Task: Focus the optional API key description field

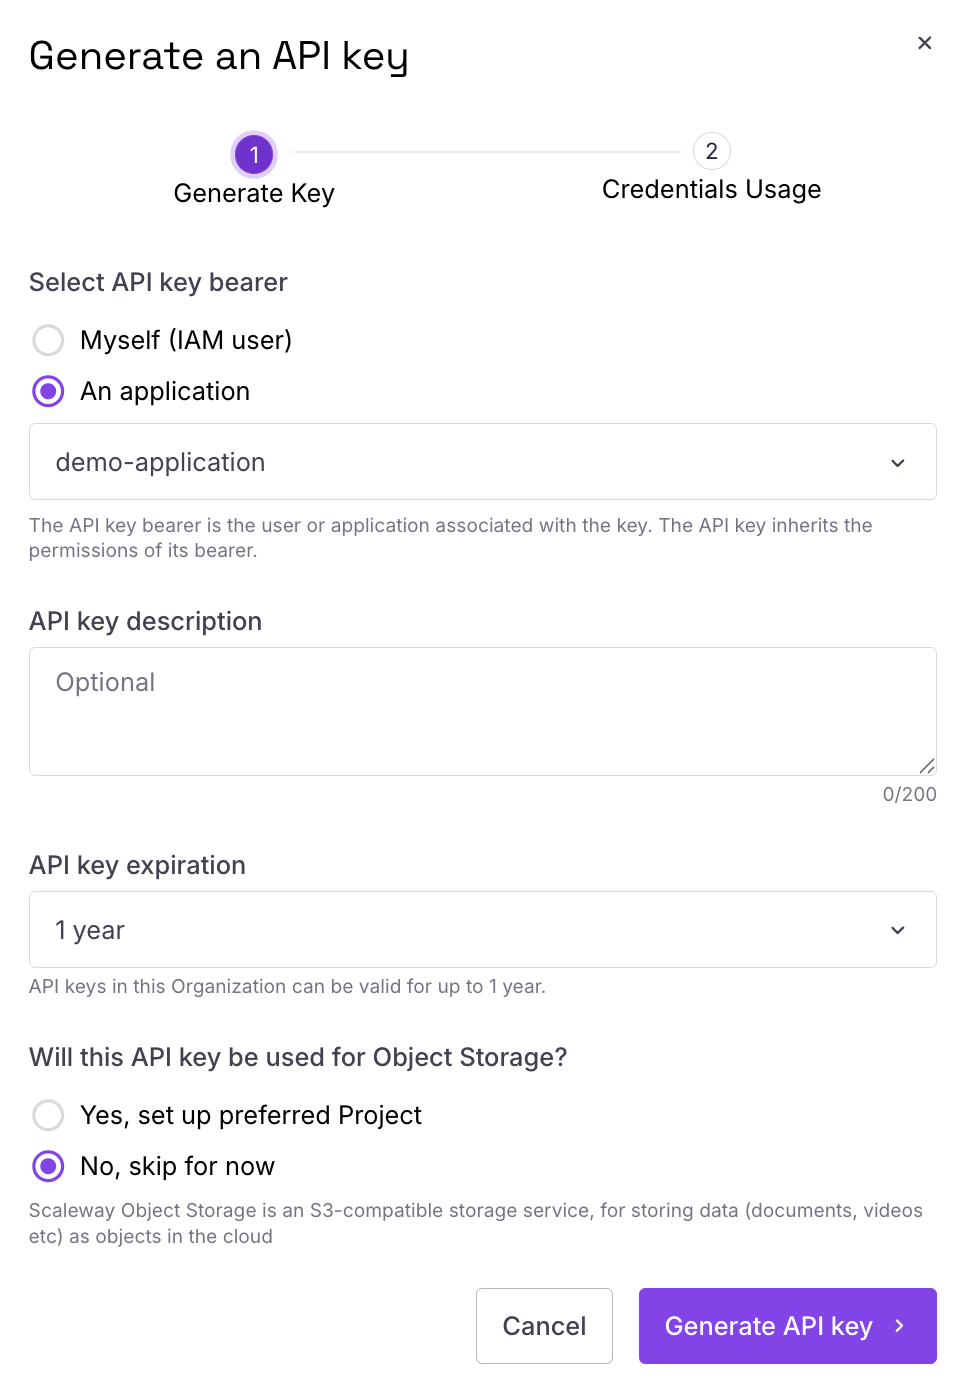Action: (483, 711)
